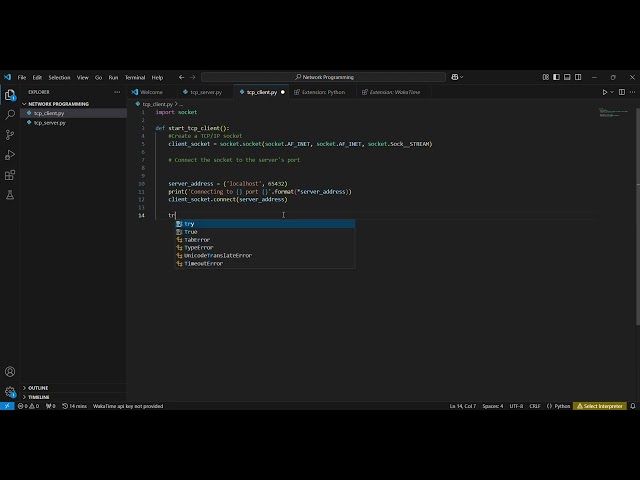This screenshot has height=480, width=640.
Task: Click the Network Programming search box
Action: click(x=324, y=77)
